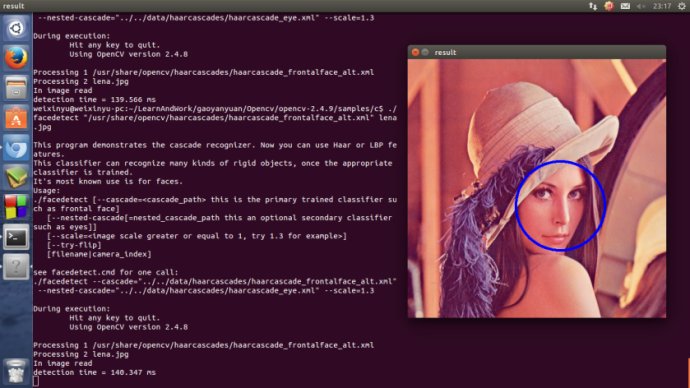The height and width of the screenshot is (388, 690).
Task: Click the red notification indicator icon
Action: click(609, 6)
